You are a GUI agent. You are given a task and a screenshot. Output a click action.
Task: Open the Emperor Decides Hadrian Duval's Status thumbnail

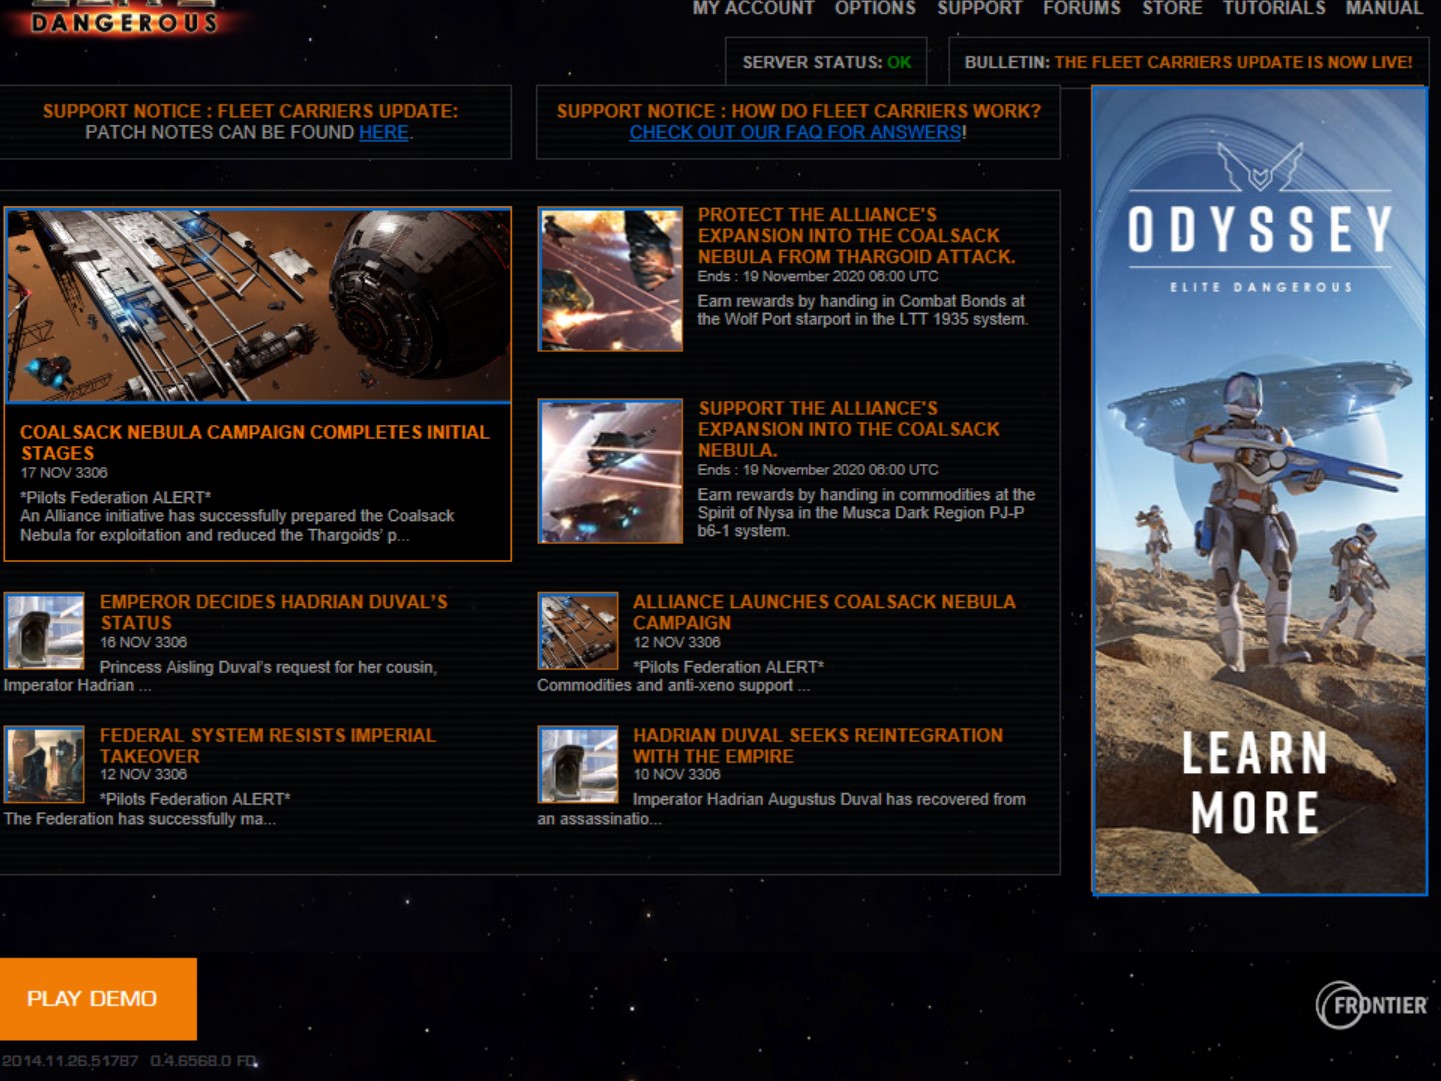pyautogui.click(x=44, y=631)
